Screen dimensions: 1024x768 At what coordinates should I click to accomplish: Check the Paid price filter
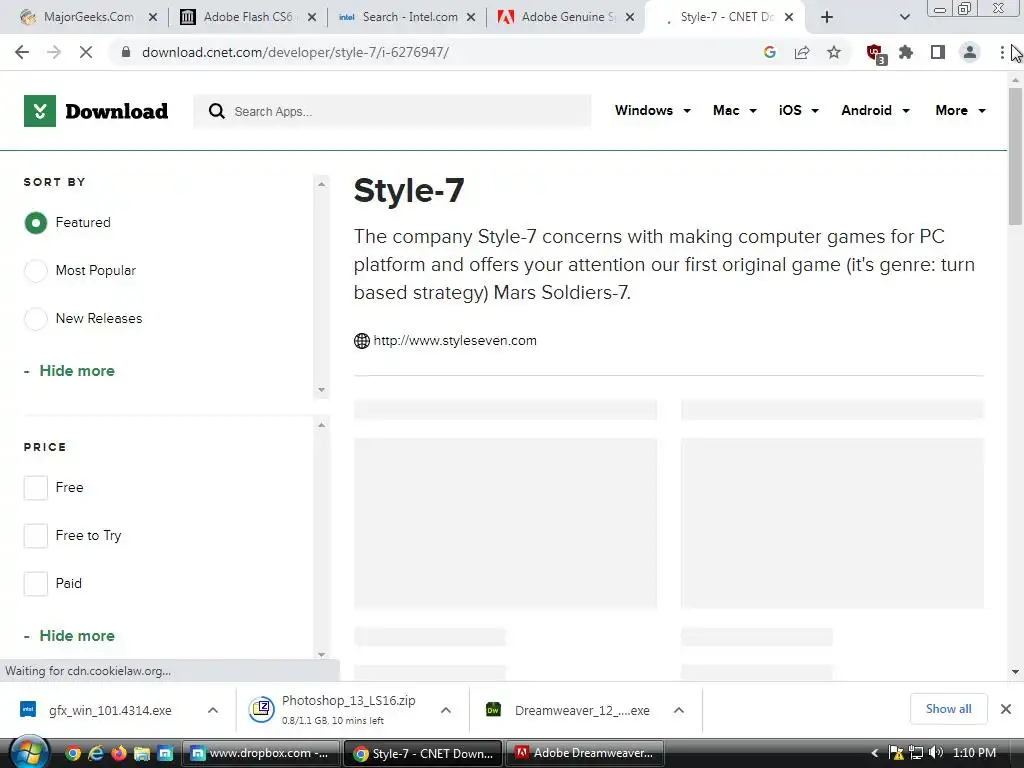pyautogui.click(x=36, y=584)
